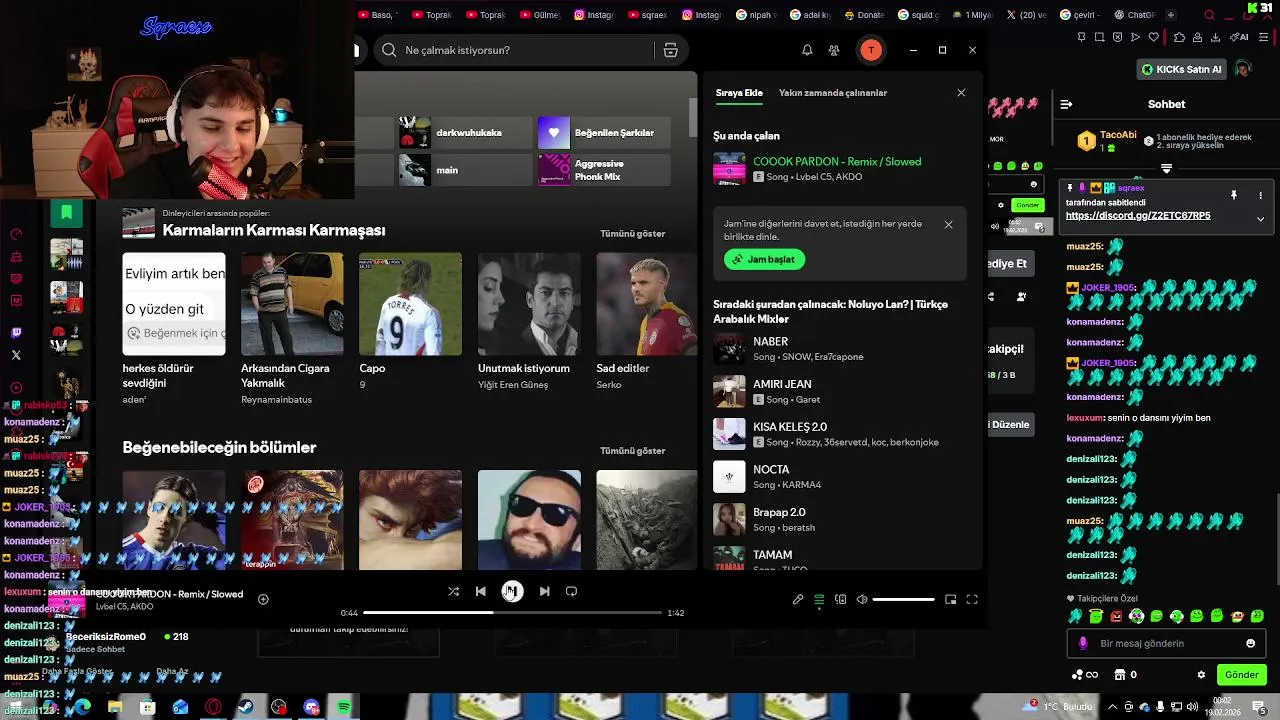Adjust the Spotify volume slider
1280x720 pixels.
pyautogui.click(x=903, y=600)
